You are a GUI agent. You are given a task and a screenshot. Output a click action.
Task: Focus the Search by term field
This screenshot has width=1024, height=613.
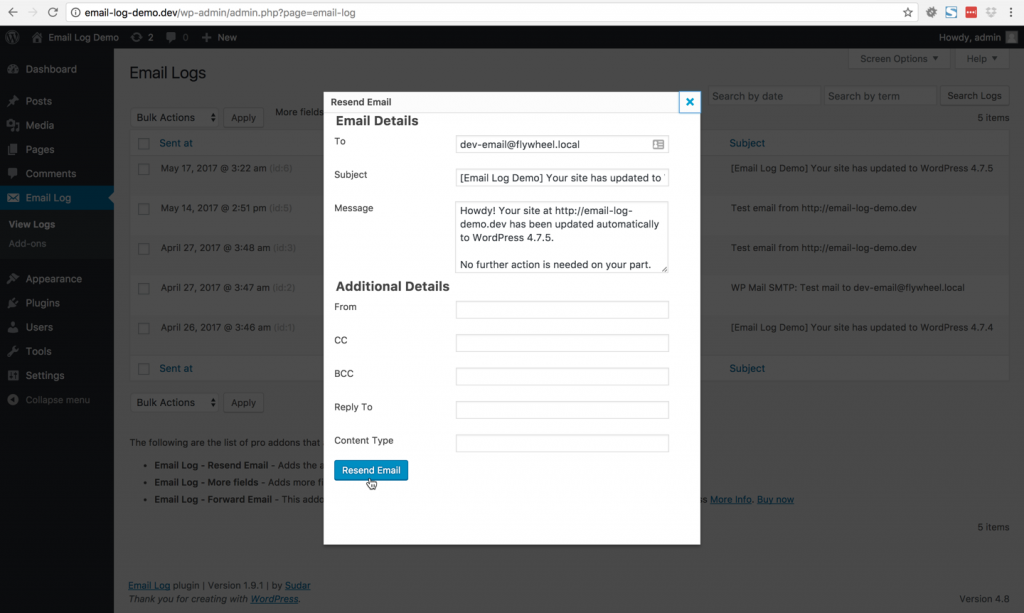coord(880,96)
